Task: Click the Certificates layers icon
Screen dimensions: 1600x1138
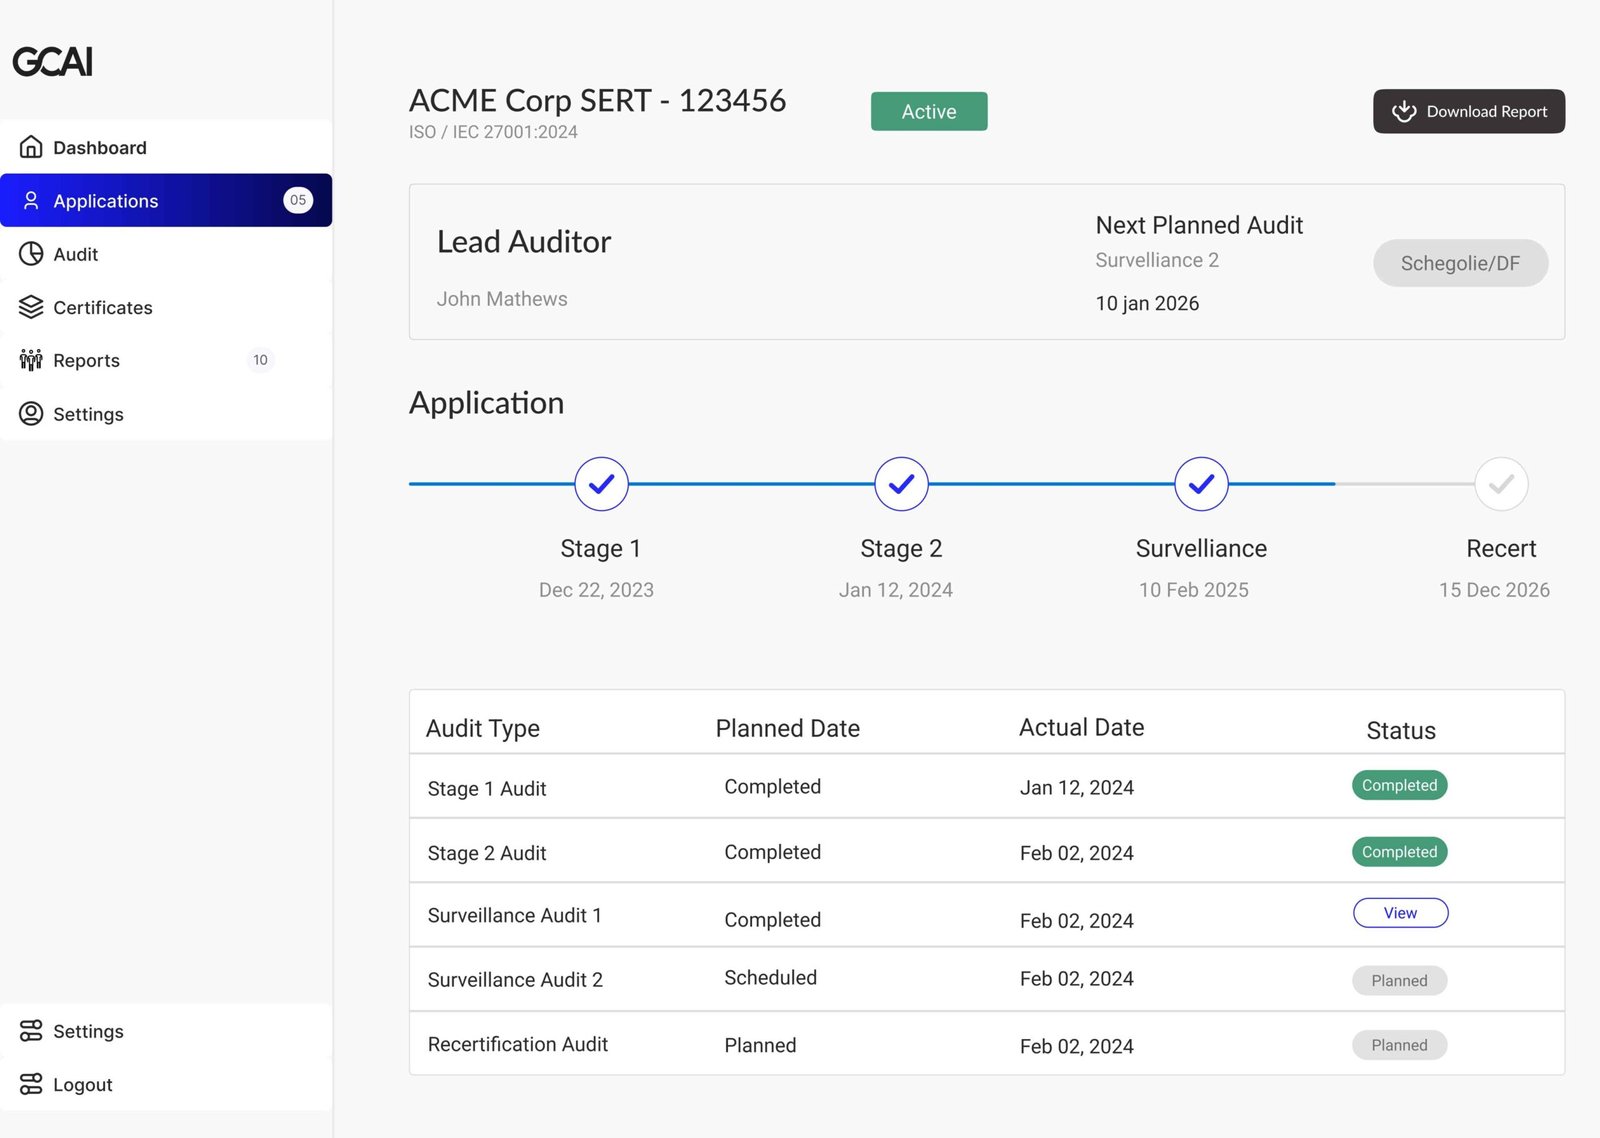Action: pos(31,307)
